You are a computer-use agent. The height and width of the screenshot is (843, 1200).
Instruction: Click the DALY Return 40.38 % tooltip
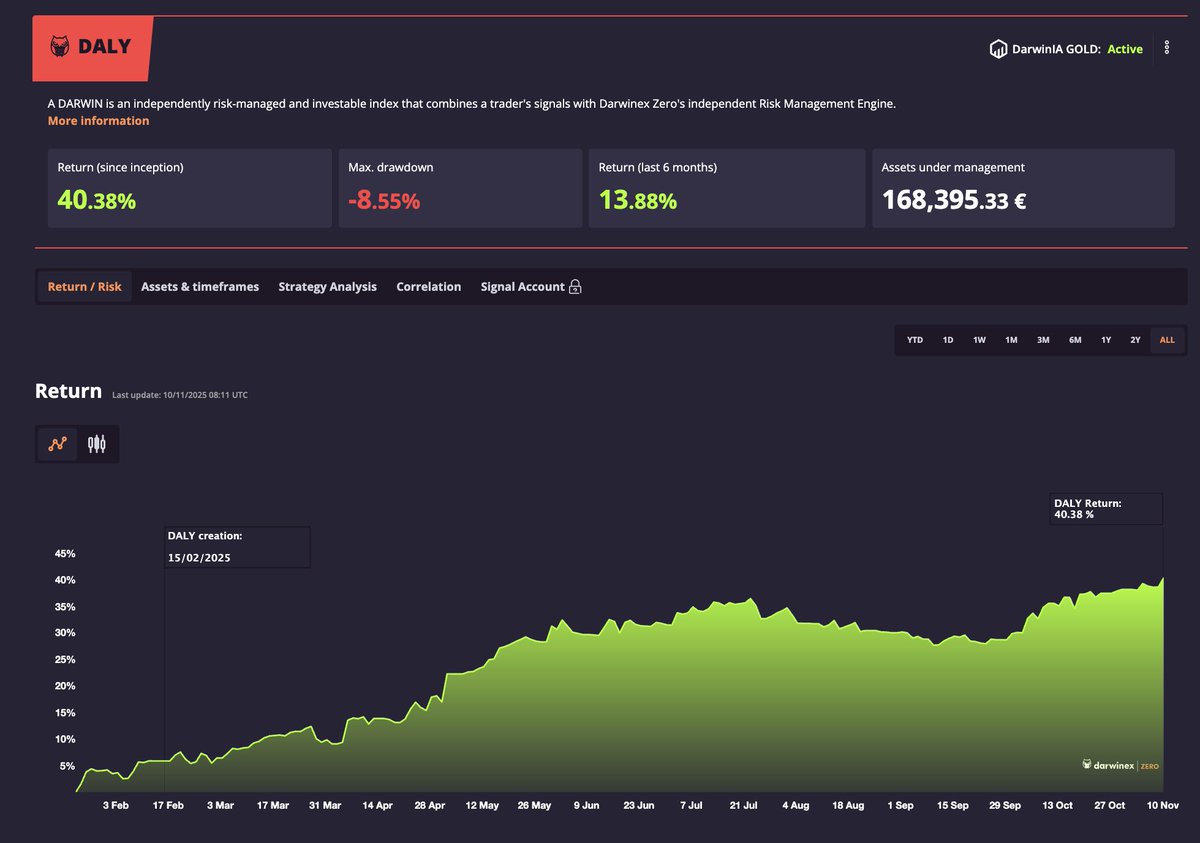(1106, 509)
